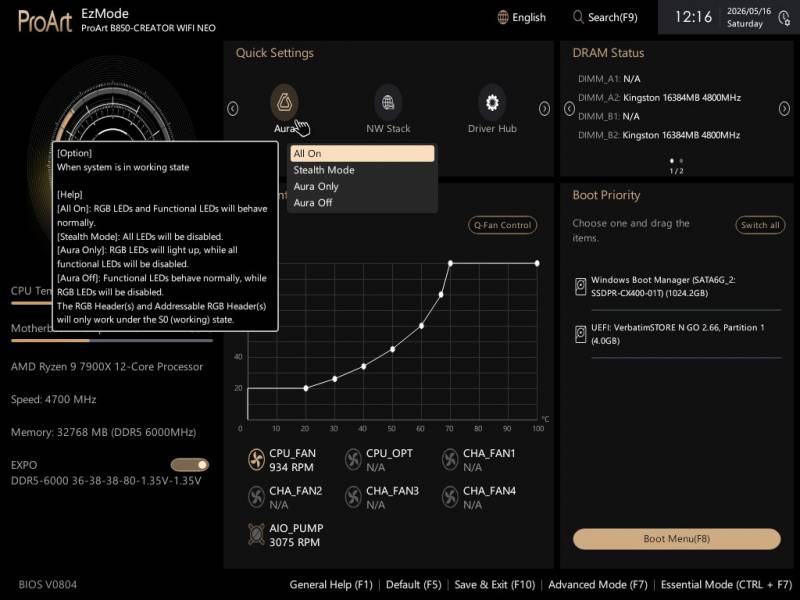Open the clock settings icon near the date
Image resolution: width=800 pixels, height=600 pixels.
coord(784,18)
